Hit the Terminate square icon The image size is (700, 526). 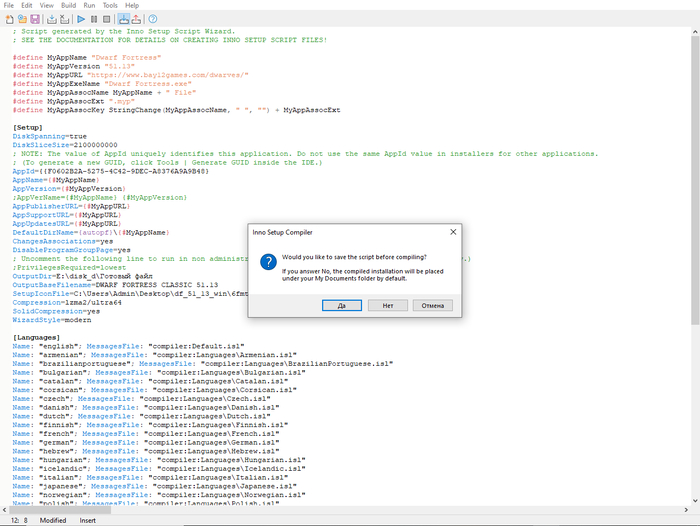pyautogui.click(x=106, y=19)
